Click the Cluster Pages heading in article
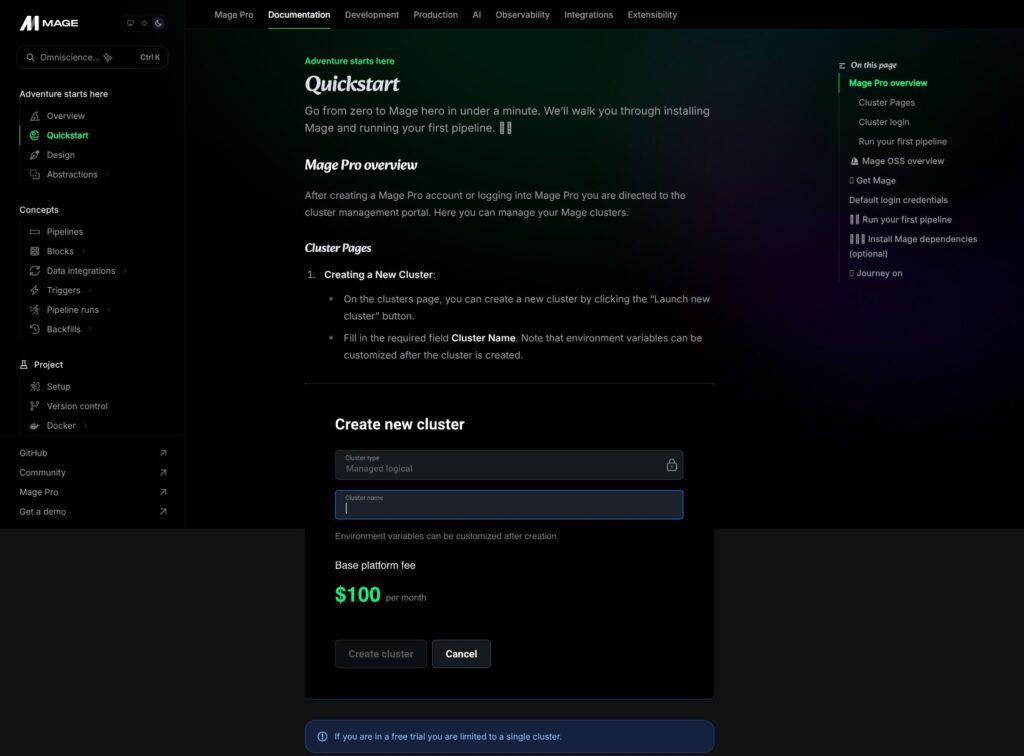 point(338,248)
